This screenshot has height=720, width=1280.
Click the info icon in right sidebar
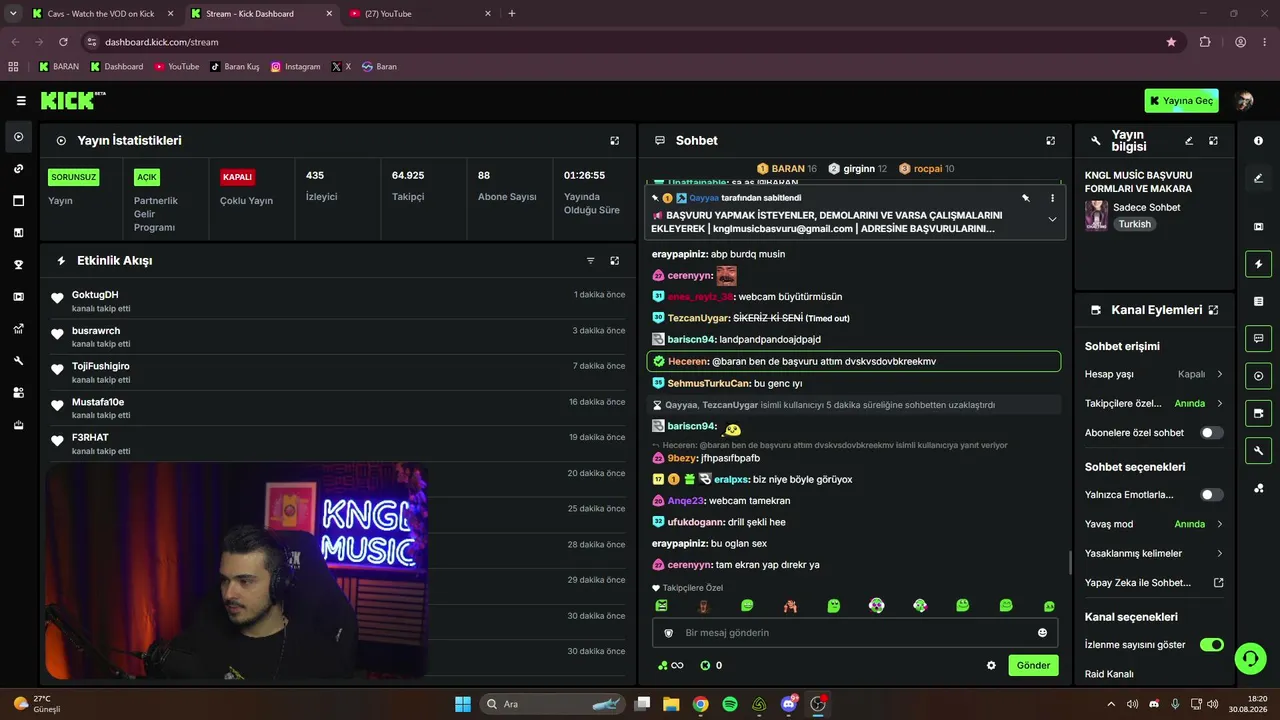pyautogui.click(x=1258, y=141)
